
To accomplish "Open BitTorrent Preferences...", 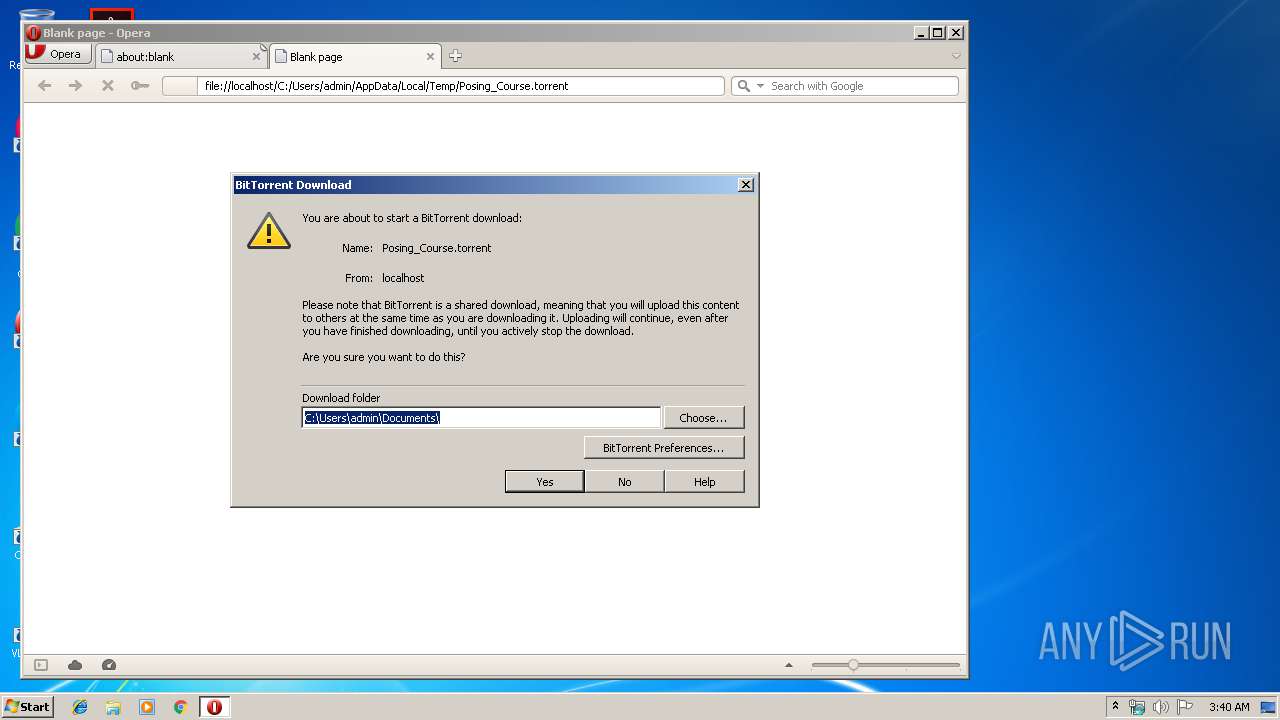I will click(664, 448).
